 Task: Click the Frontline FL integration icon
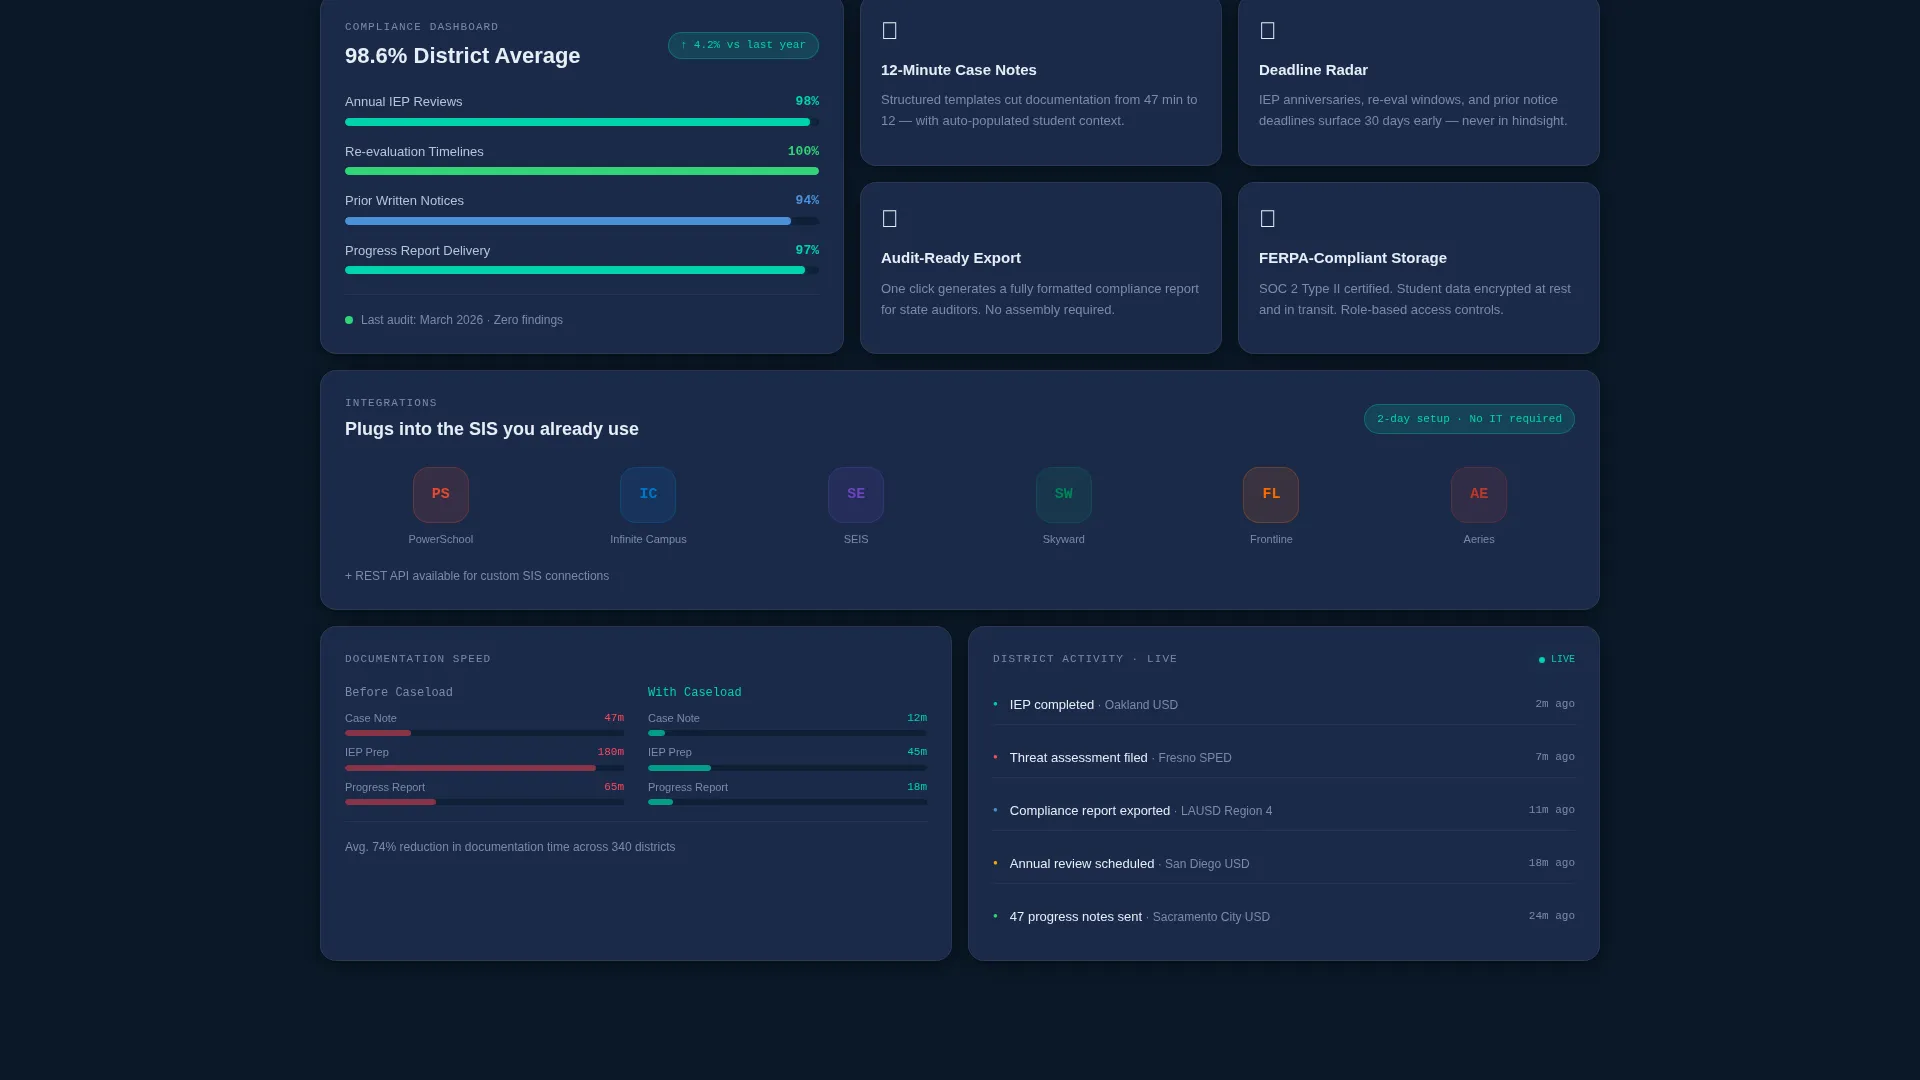pos(1271,495)
